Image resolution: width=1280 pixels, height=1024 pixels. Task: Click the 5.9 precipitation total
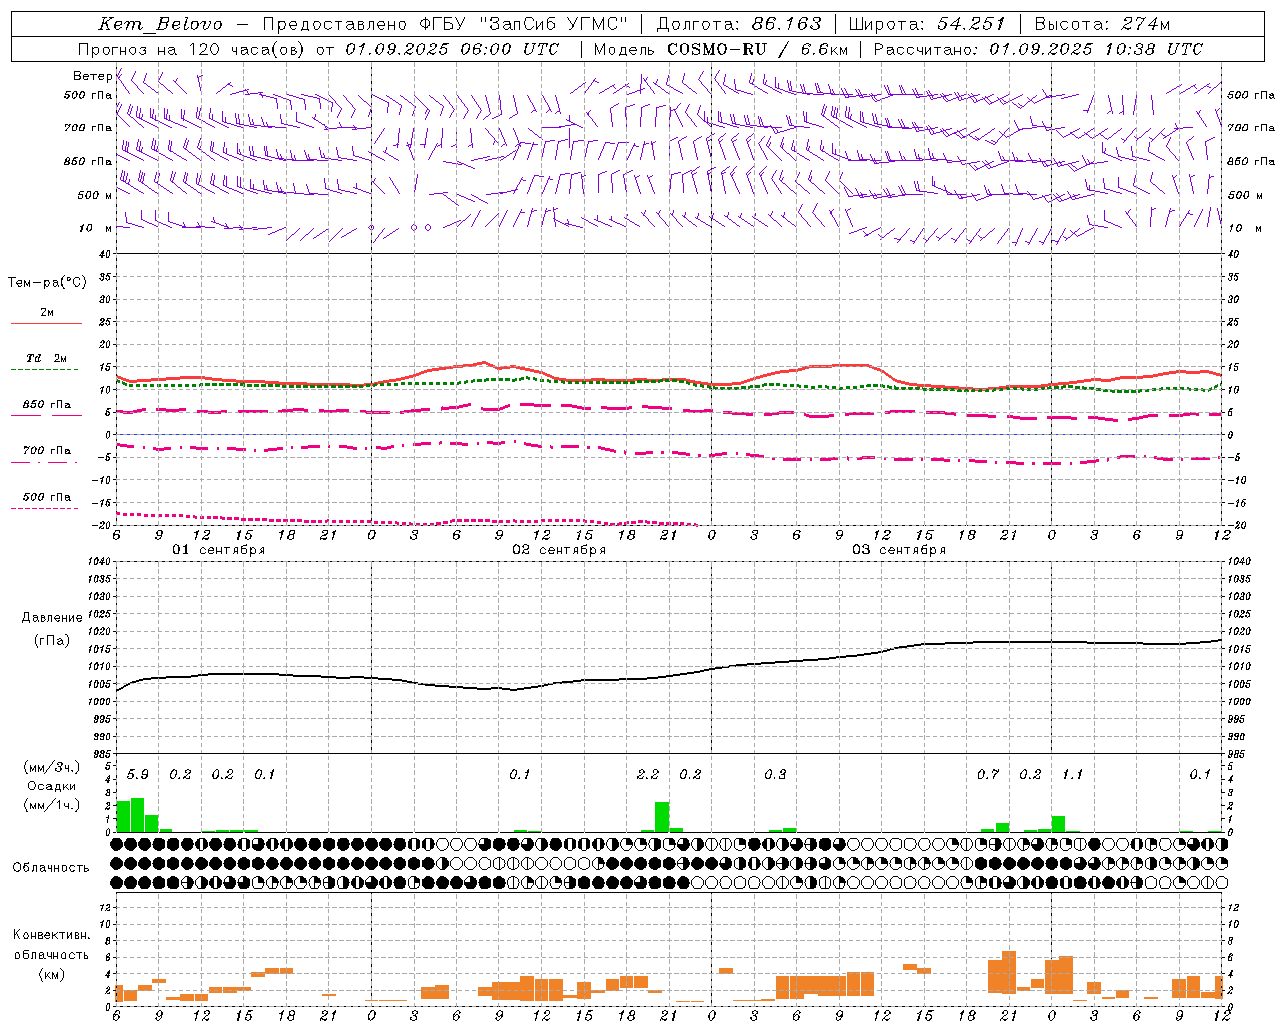[137, 774]
